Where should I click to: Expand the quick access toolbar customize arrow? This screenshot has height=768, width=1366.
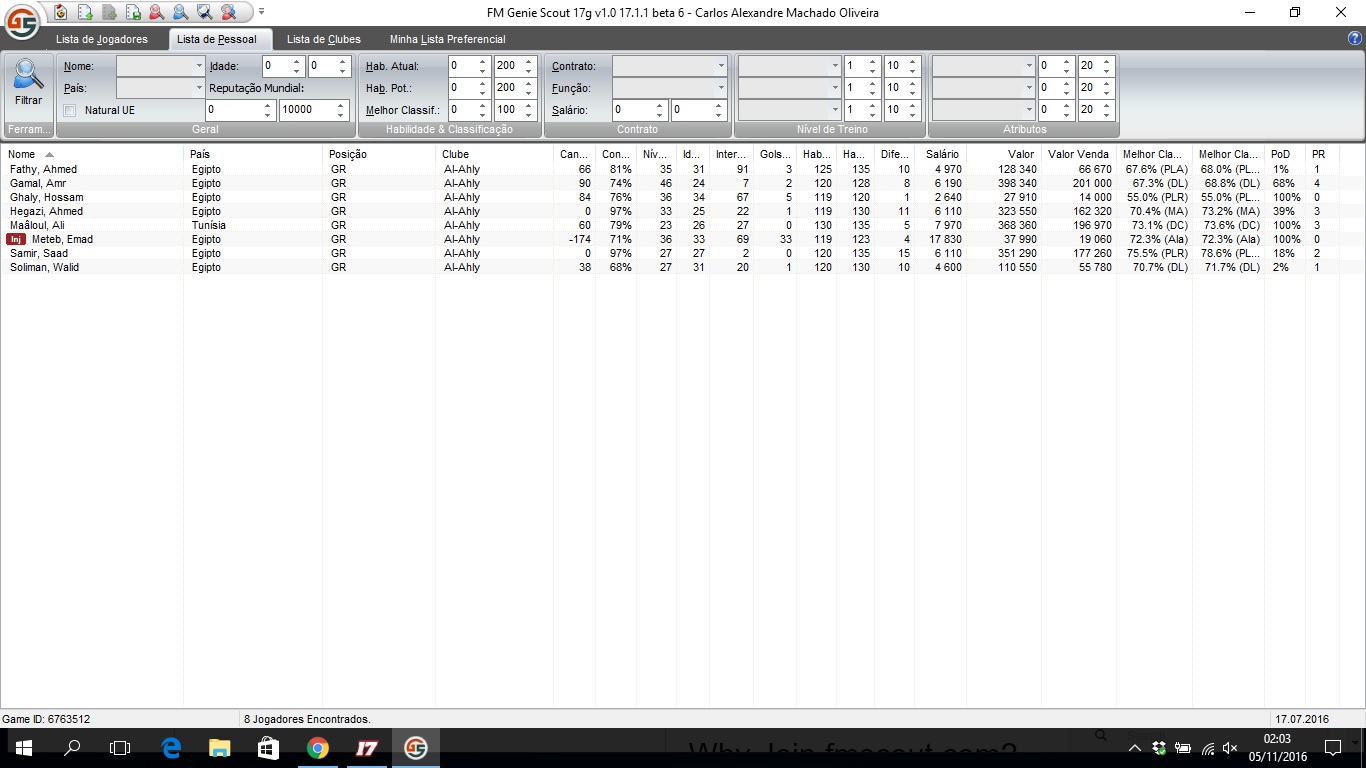click(261, 12)
